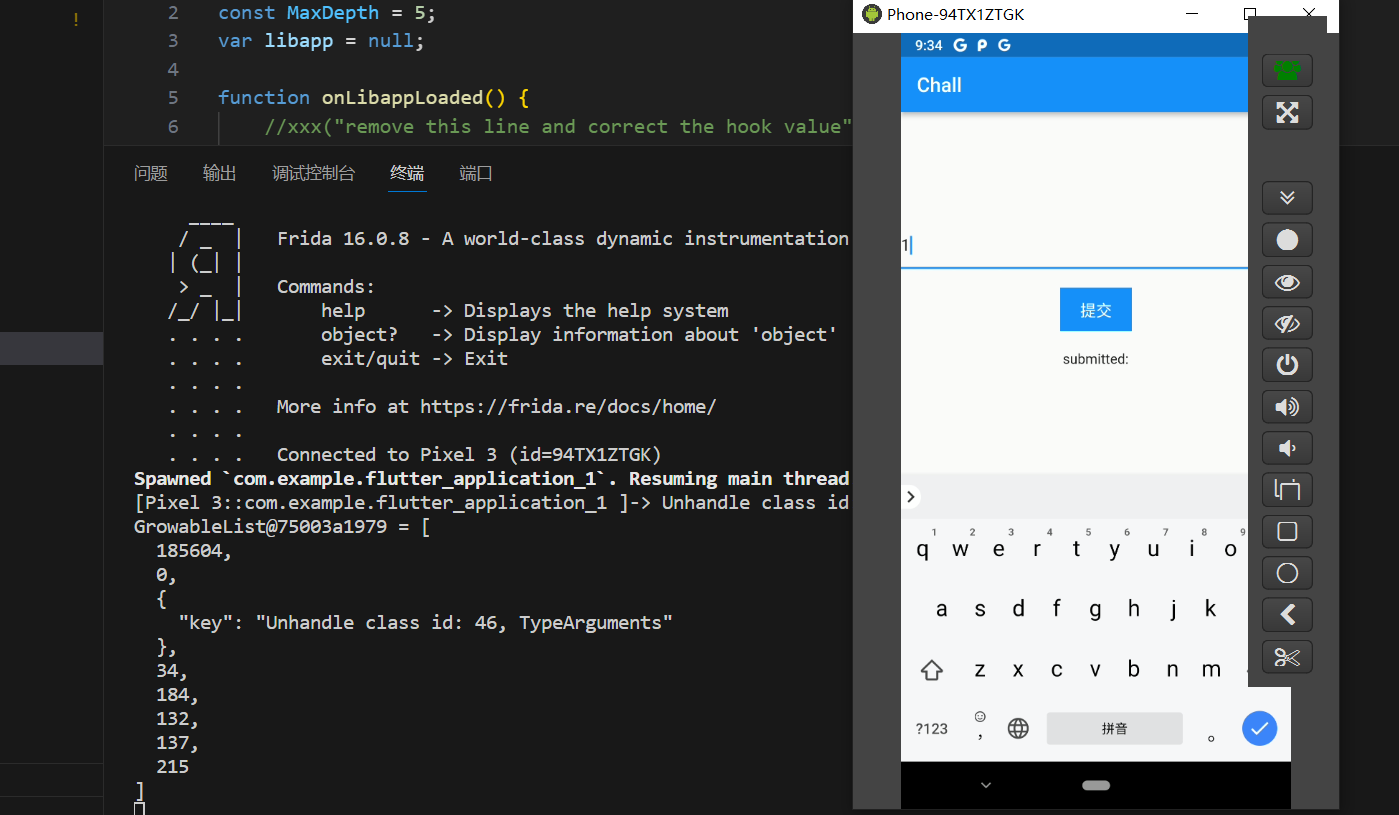Click the power button icon
Screen dimensions: 1399x815
(1287, 365)
